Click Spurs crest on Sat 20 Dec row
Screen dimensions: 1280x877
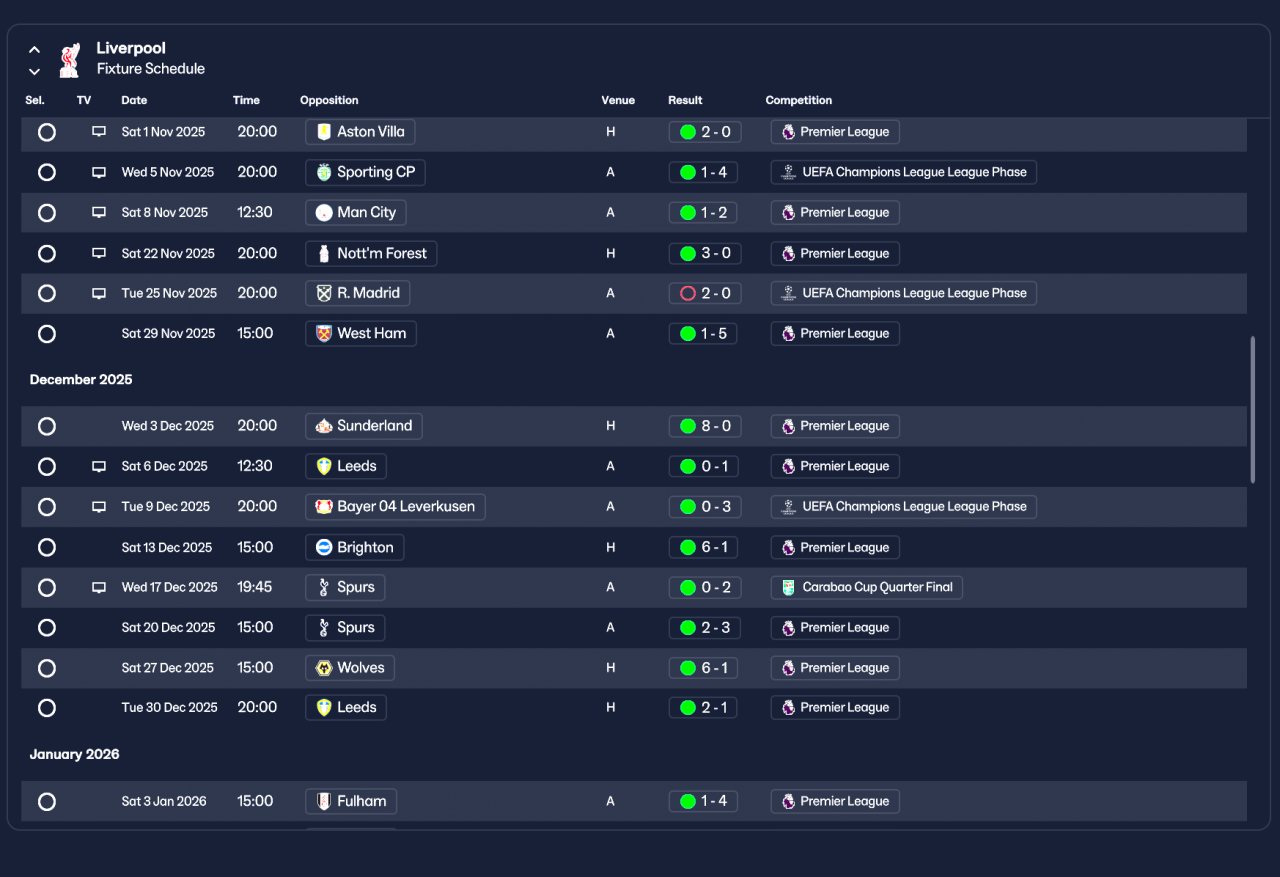tap(323, 628)
